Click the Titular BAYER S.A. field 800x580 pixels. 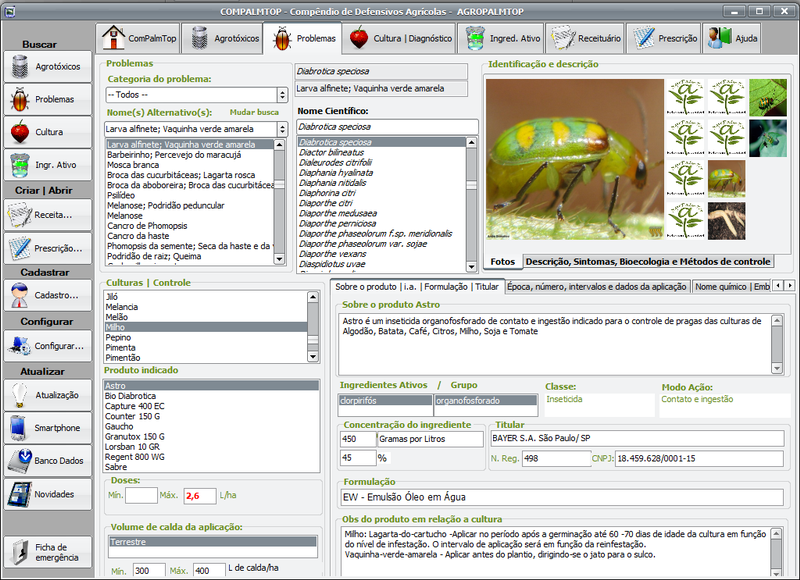[637, 438]
